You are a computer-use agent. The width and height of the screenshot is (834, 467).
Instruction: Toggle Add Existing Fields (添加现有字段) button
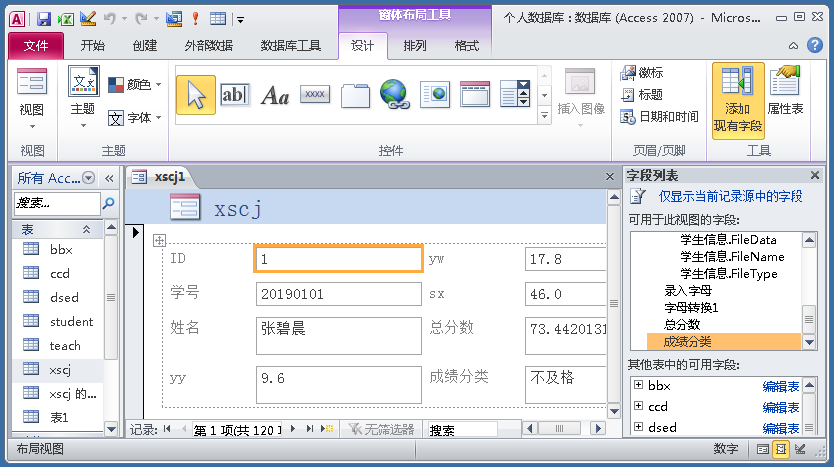click(x=738, y=101)
